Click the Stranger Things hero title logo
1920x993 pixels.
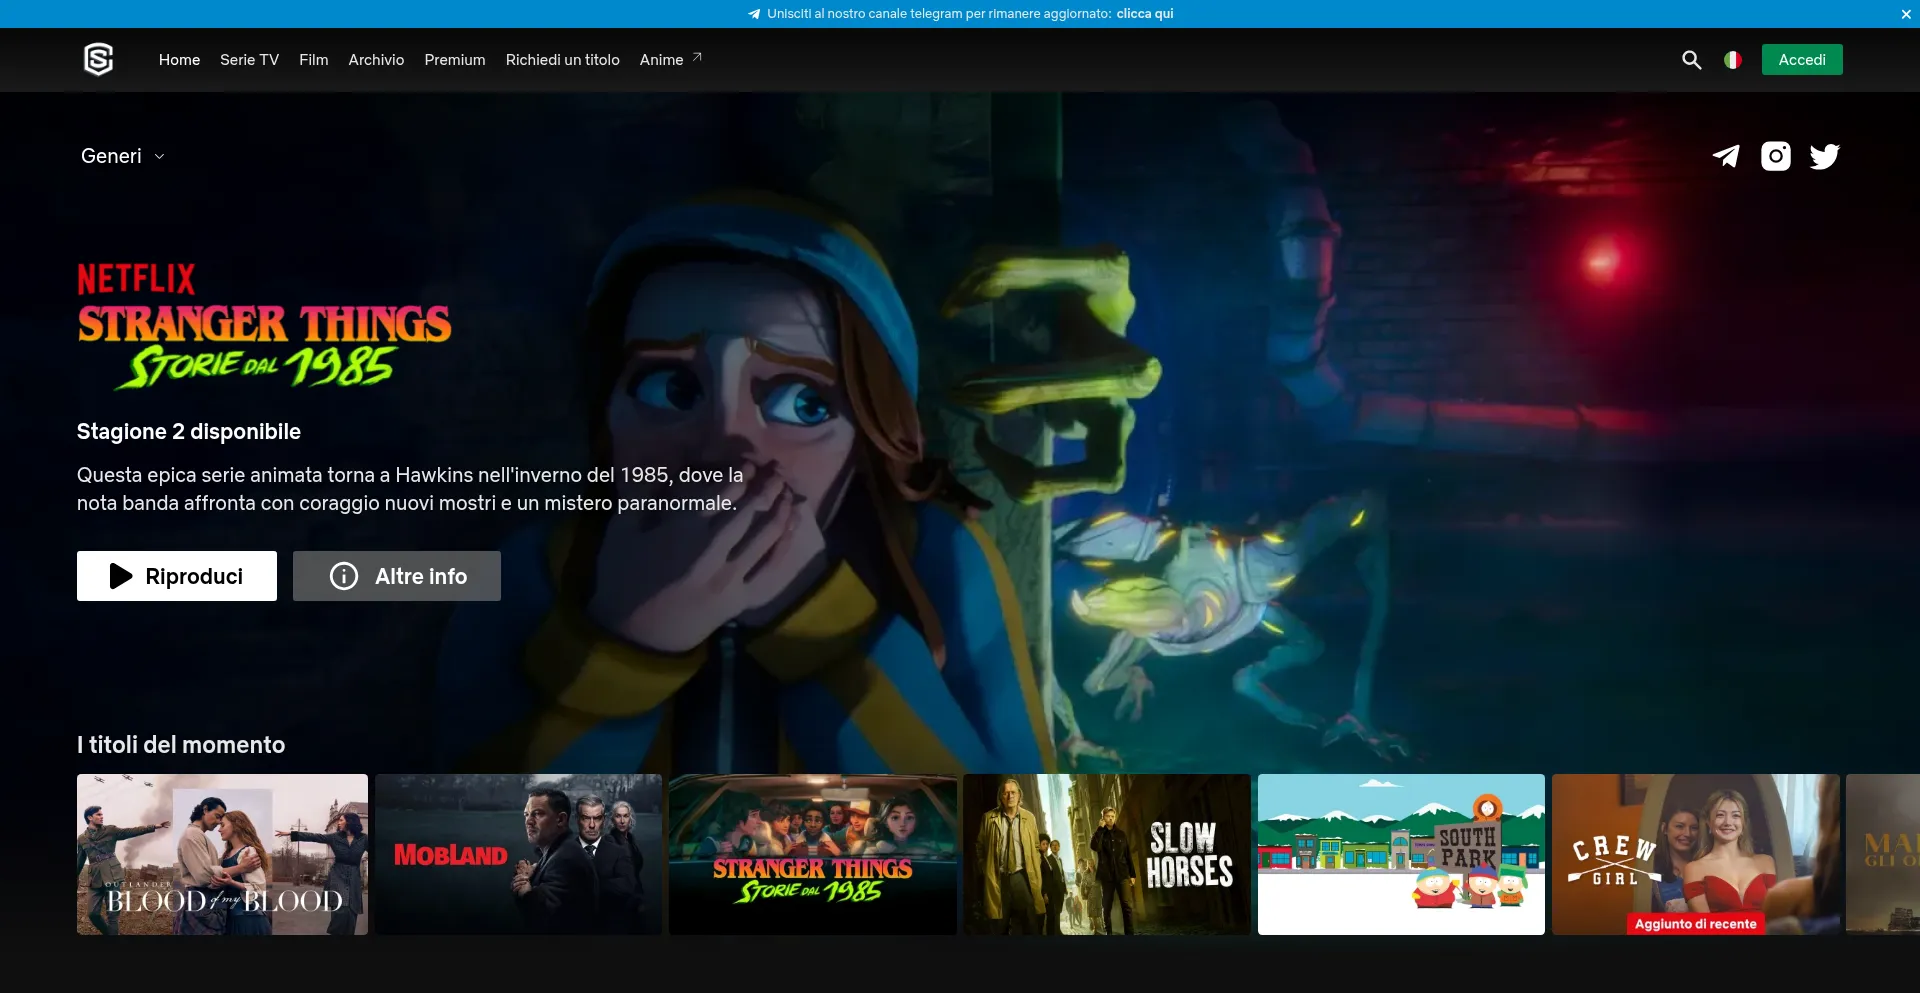pyautogui.click(x=264, y=326)
